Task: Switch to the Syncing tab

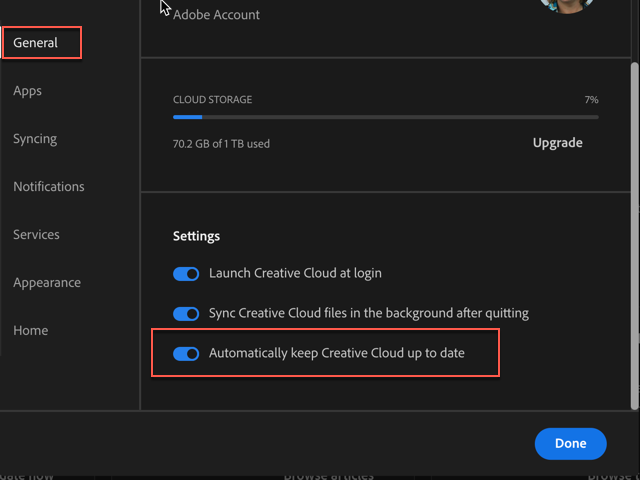Action: tap(35, 139)
